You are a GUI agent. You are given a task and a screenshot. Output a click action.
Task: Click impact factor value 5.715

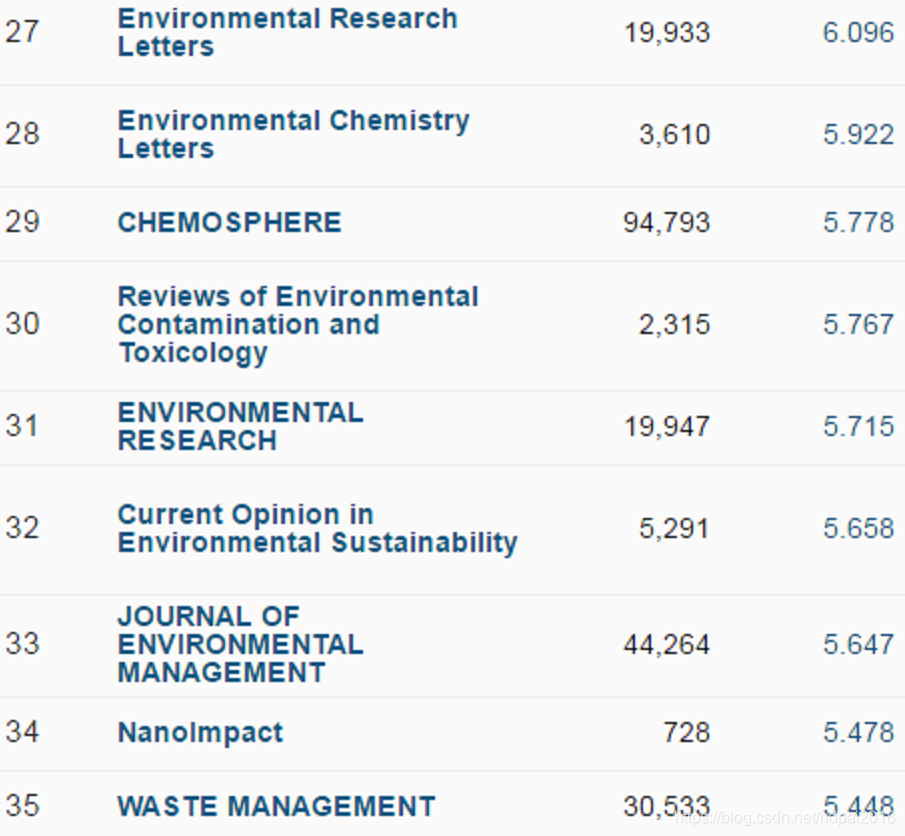(858, 427)
